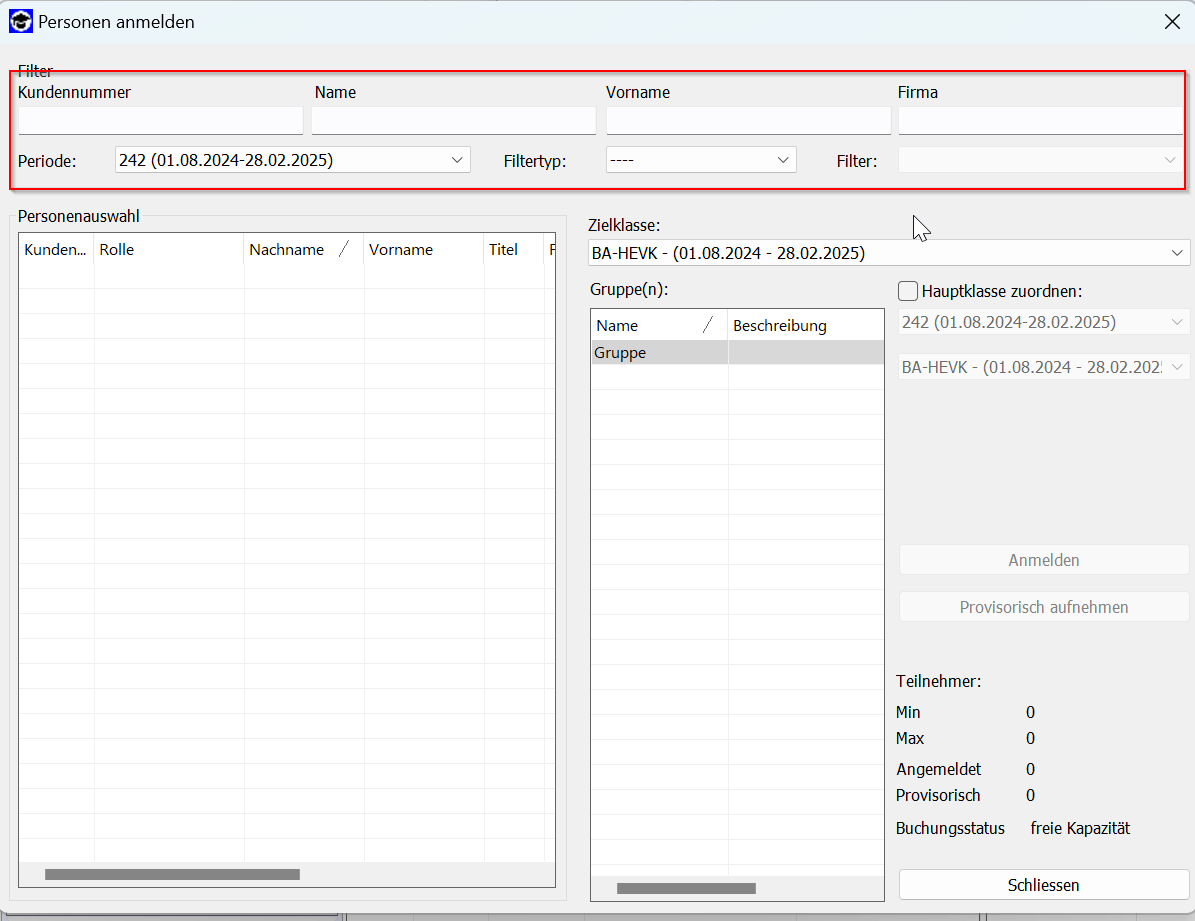Viewport: 1195px width, 921px height.
Task: Click the Personenauswahl horizontal scrollbar
Action: (x=172, y=875)
